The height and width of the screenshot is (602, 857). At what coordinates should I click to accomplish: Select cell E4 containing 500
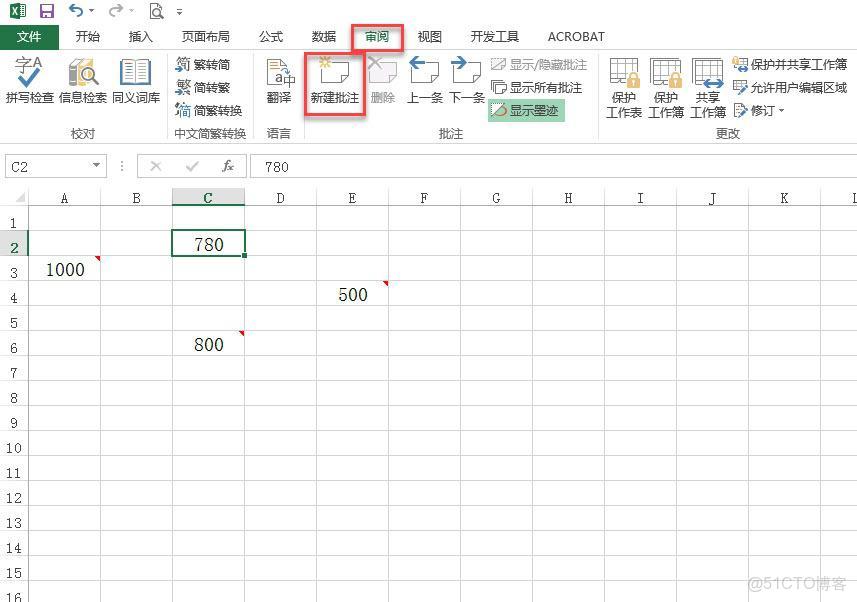pyautogui.click(x=352, y=294)
